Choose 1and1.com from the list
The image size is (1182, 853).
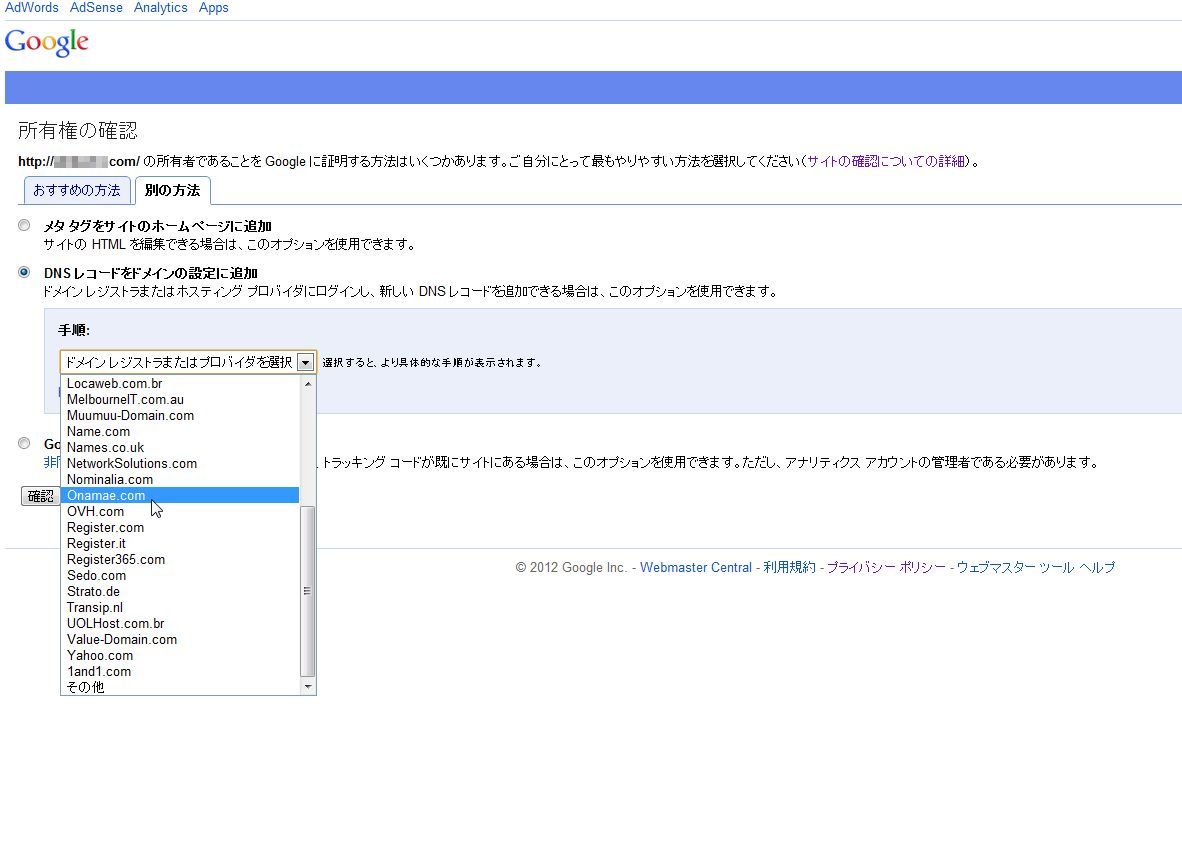click(x=179, y=671)
